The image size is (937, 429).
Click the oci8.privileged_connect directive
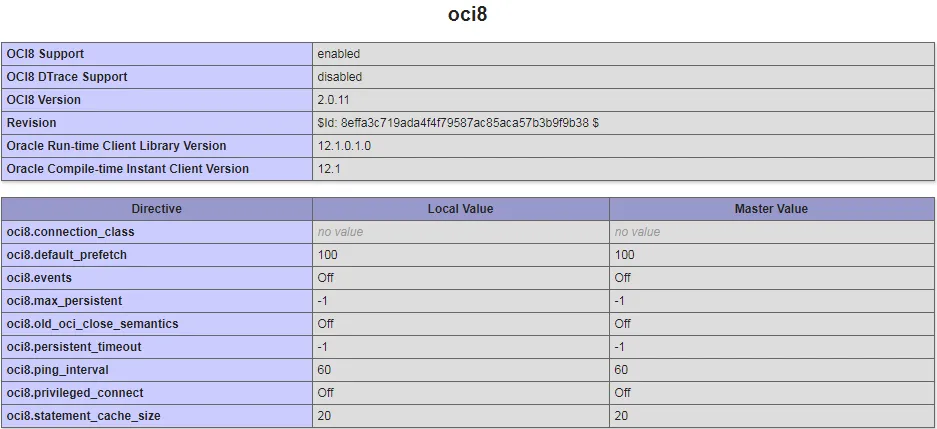coord(75,393)
